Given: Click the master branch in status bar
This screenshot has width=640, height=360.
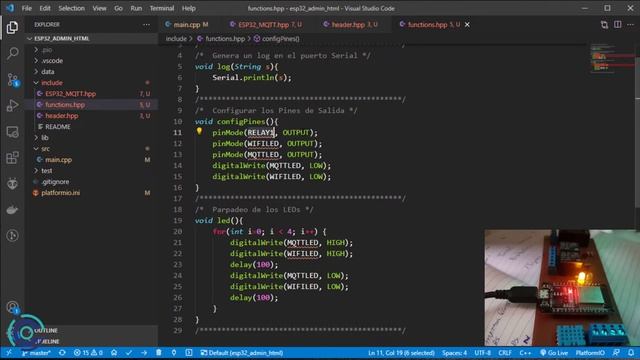Looking at the screenshot, I should point(36,353).
